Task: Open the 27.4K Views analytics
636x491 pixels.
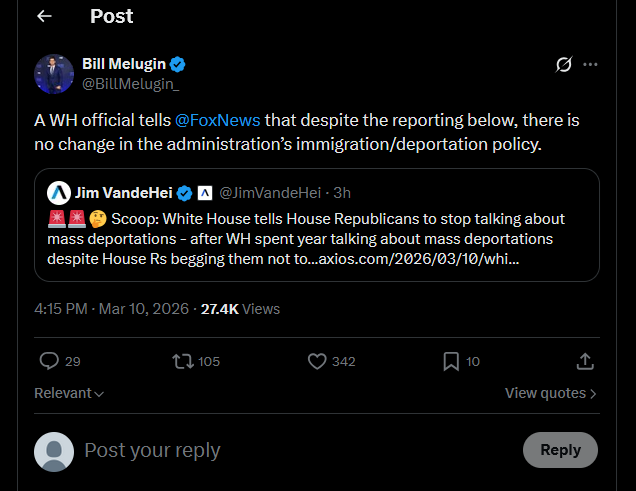Action: click(240, 309)
